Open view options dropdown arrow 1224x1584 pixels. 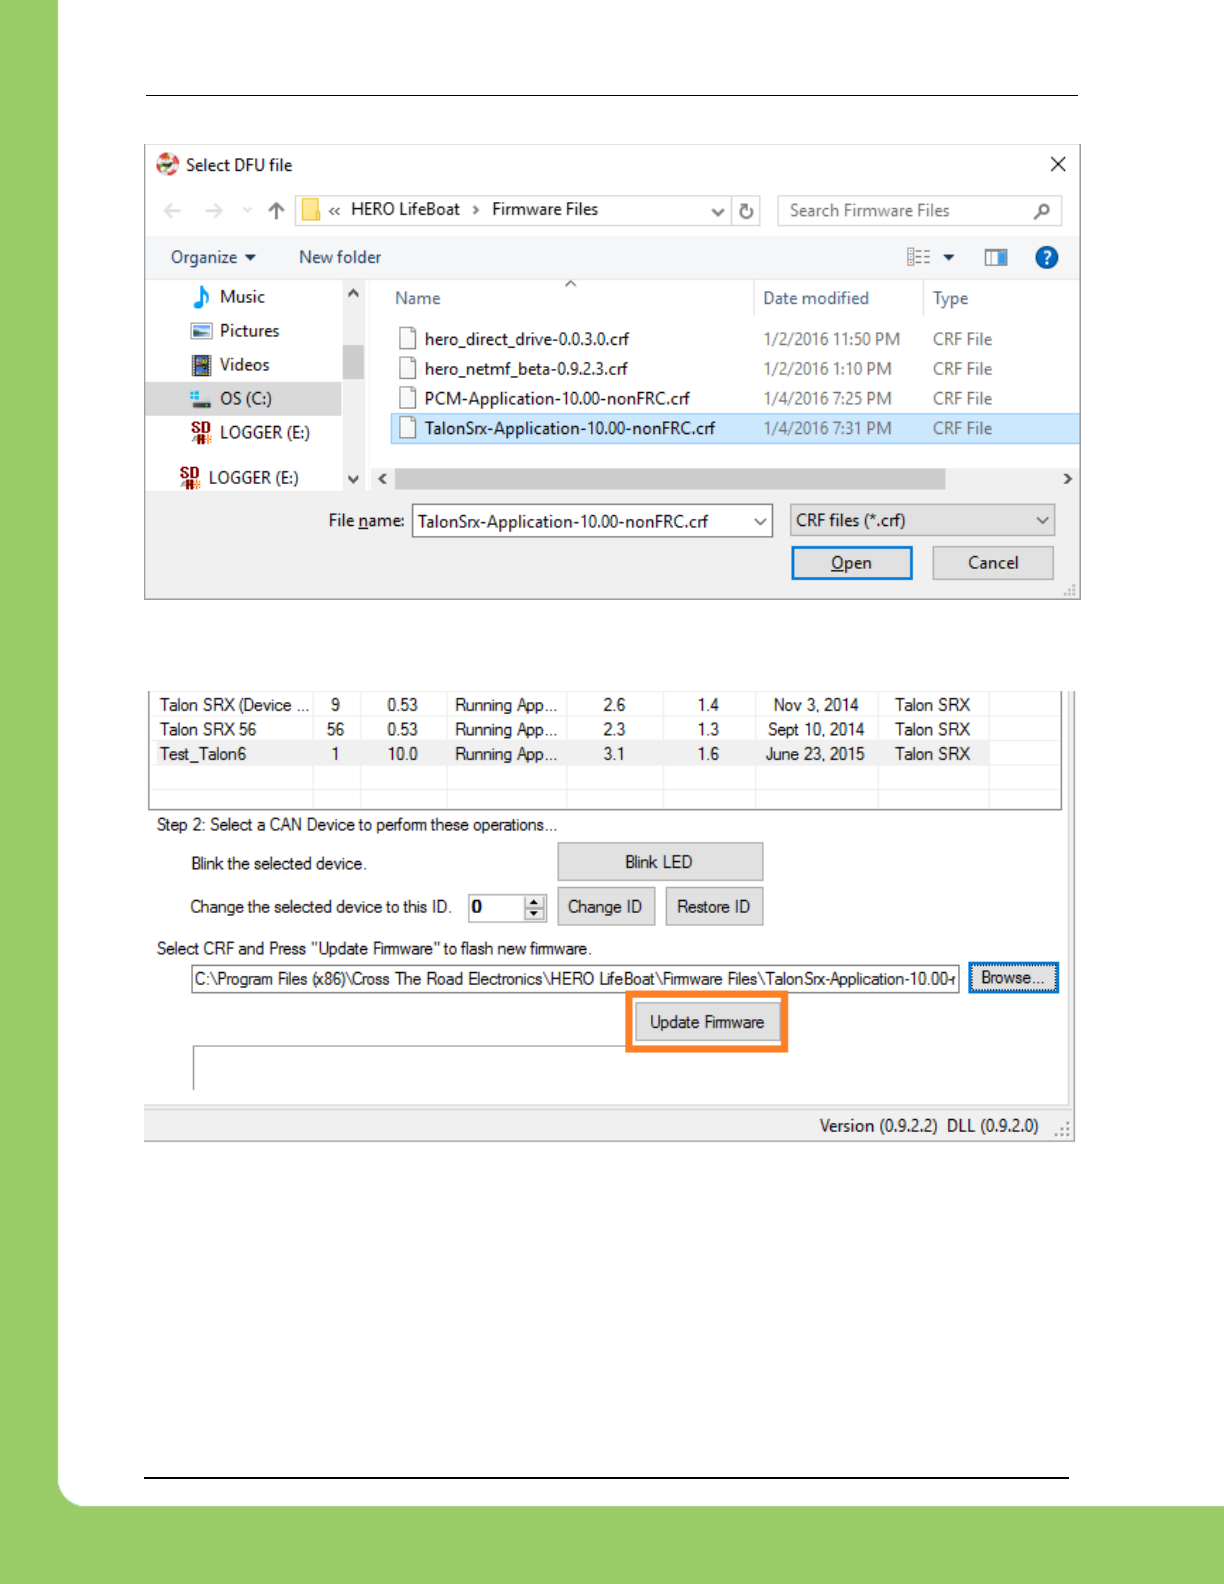(x=949, y=258)
